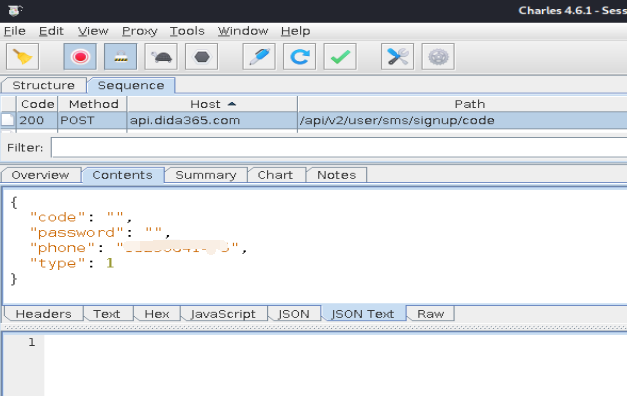The width and height of the screenshot is (627, 396).
Task: Open settings gear icon in toolbar
Action: click(x=438, y=57)
